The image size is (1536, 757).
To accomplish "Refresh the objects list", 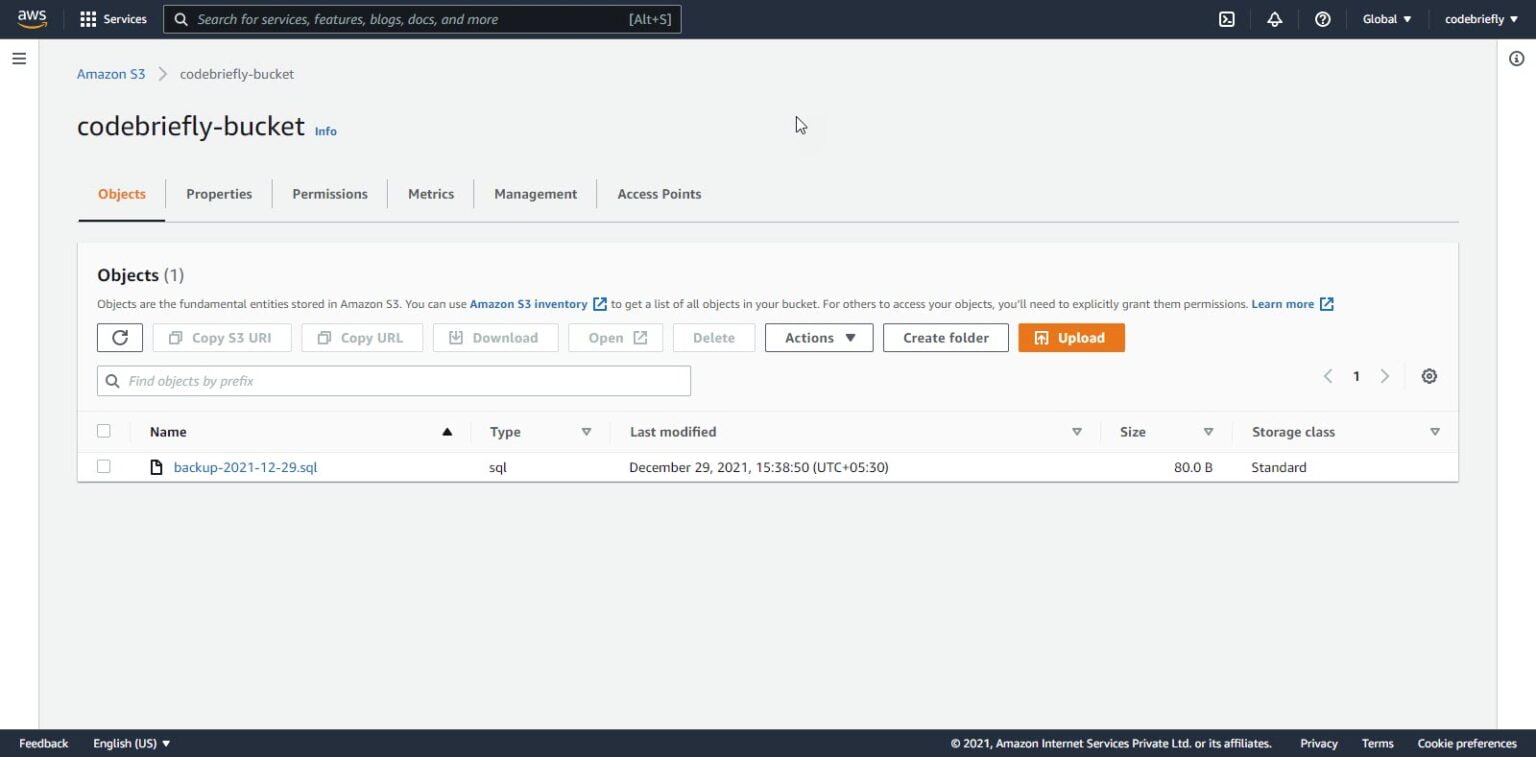I will (119, 337).
